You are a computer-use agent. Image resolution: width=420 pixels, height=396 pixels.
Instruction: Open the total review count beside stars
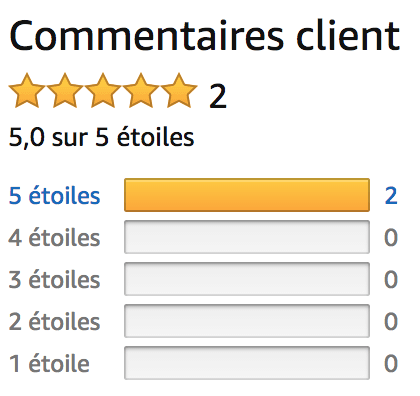[x=218, y=96]
